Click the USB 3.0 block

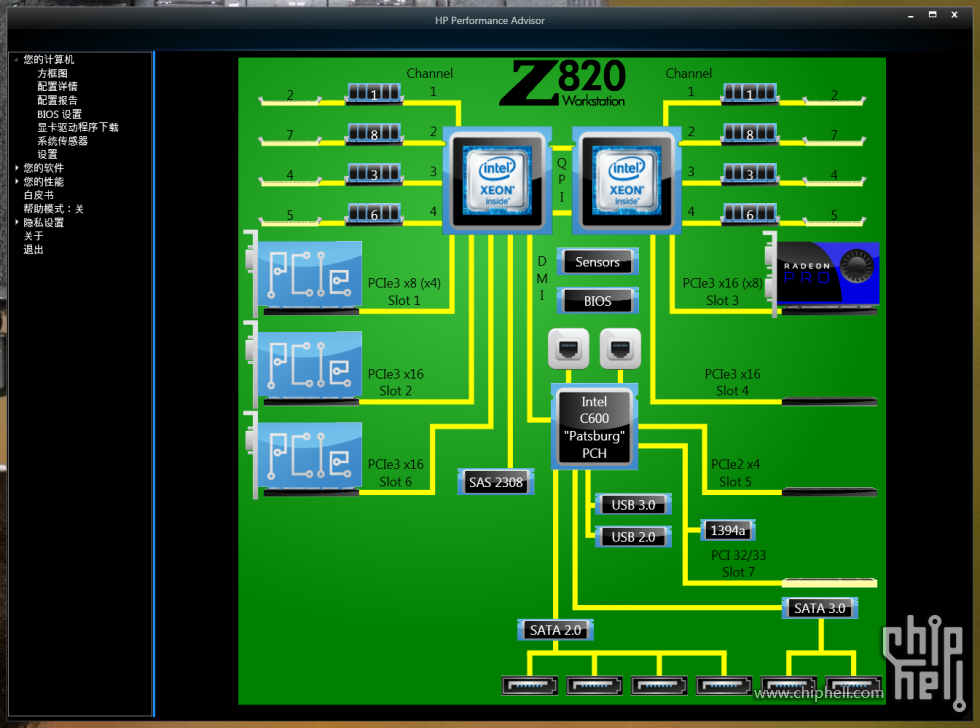pyautogui.click(x=633, y=505)
